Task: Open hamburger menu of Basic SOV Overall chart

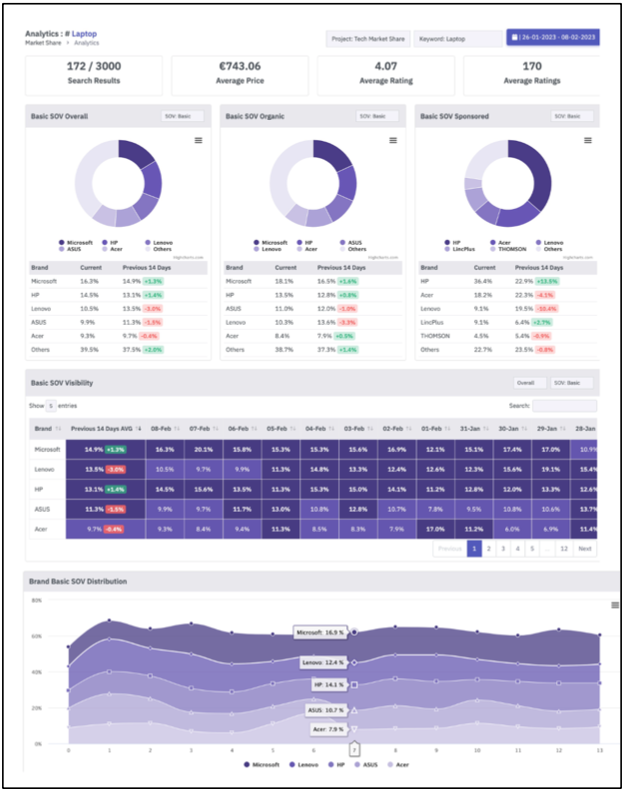Action: (199, 140)
